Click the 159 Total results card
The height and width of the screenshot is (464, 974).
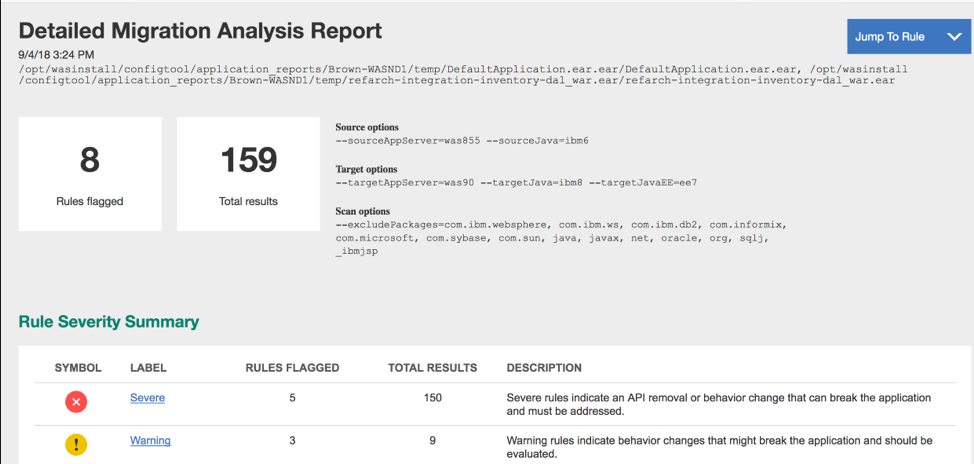coord(248,173)
